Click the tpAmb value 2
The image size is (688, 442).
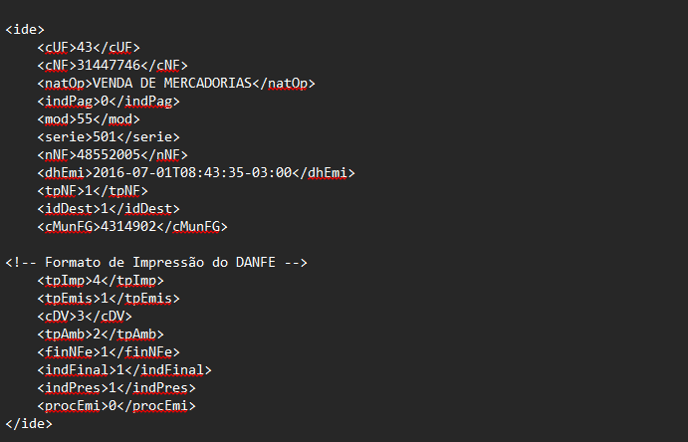[x=97, y=334]
